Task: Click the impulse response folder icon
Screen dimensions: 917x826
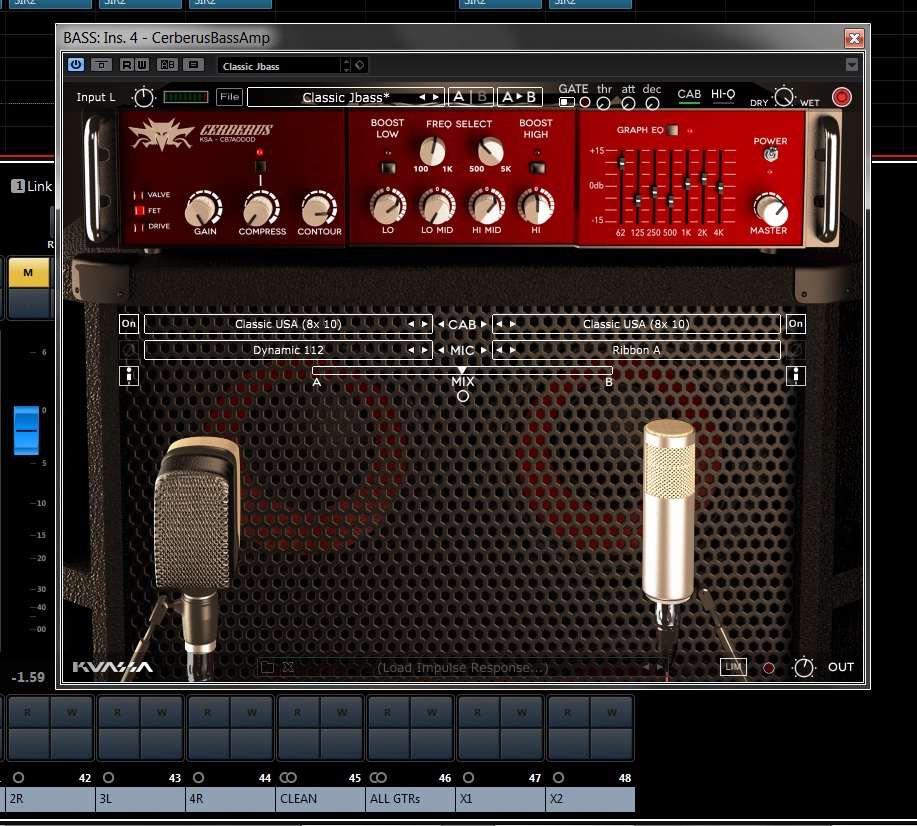Action: coord(267,667)
